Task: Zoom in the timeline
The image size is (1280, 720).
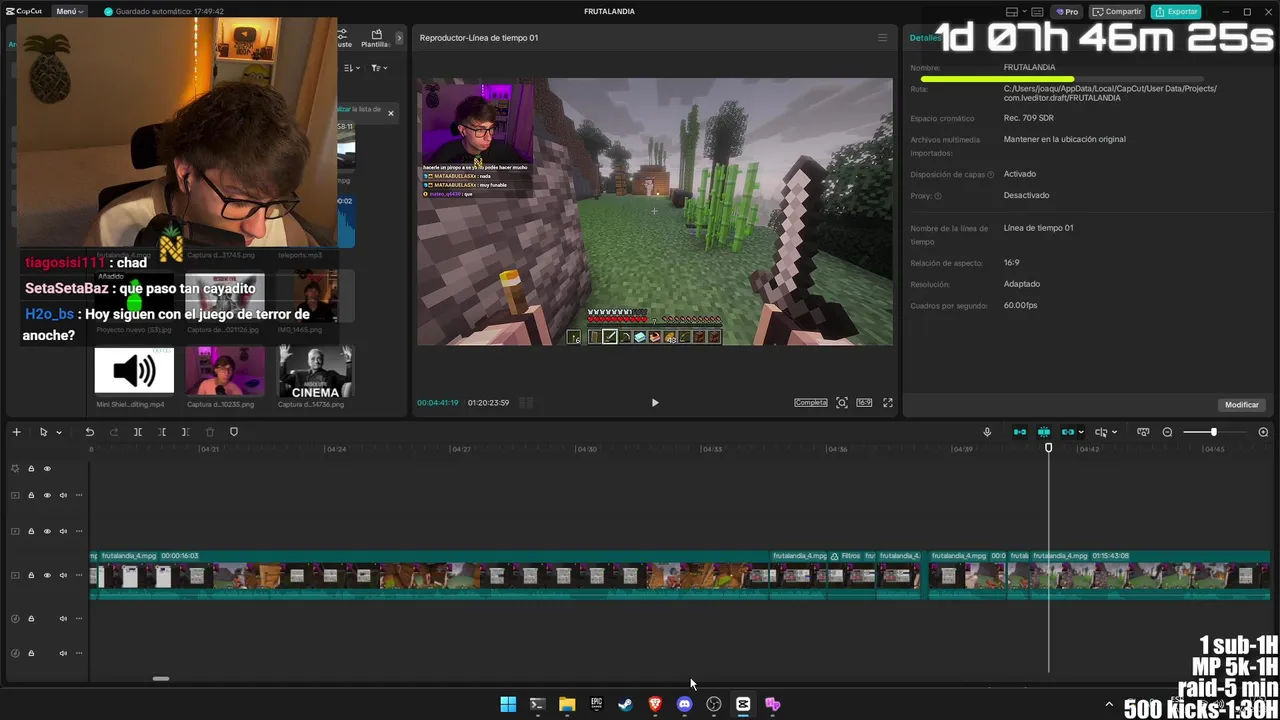Action: tap(1263, 432)
